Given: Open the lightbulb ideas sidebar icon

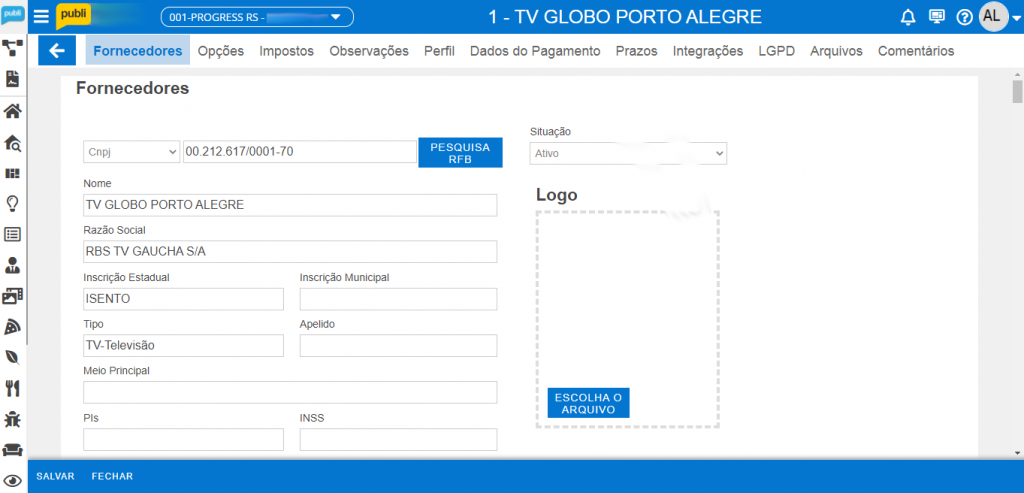Looking at the screenshot, I should [x=13, y=204].
